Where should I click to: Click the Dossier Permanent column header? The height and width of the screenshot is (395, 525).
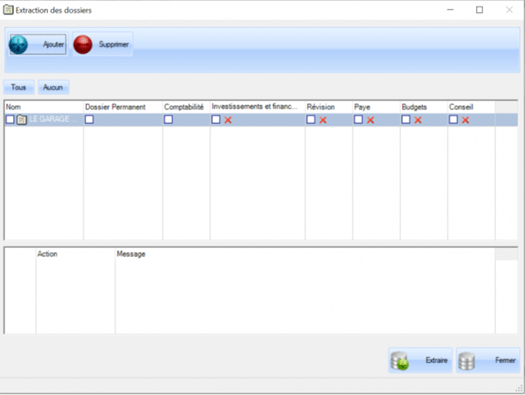(x=123, y=107)
